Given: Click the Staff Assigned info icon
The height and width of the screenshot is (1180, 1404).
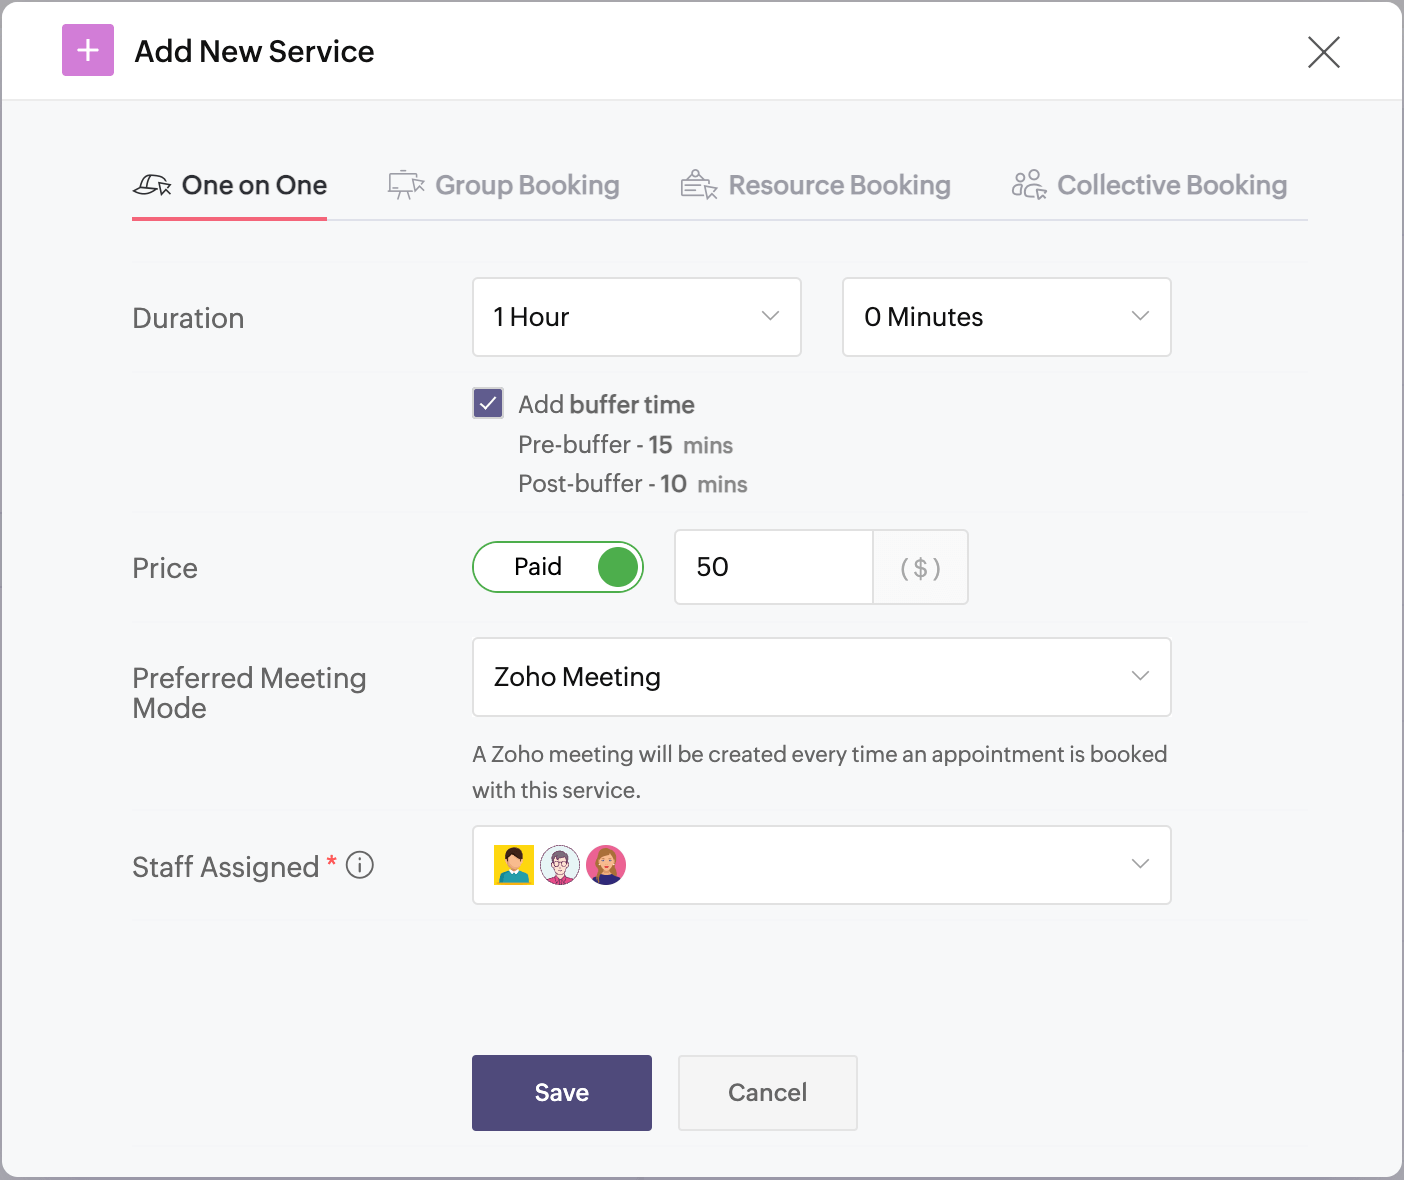Looking at the screenshot, I should click(x=360, y=865).
